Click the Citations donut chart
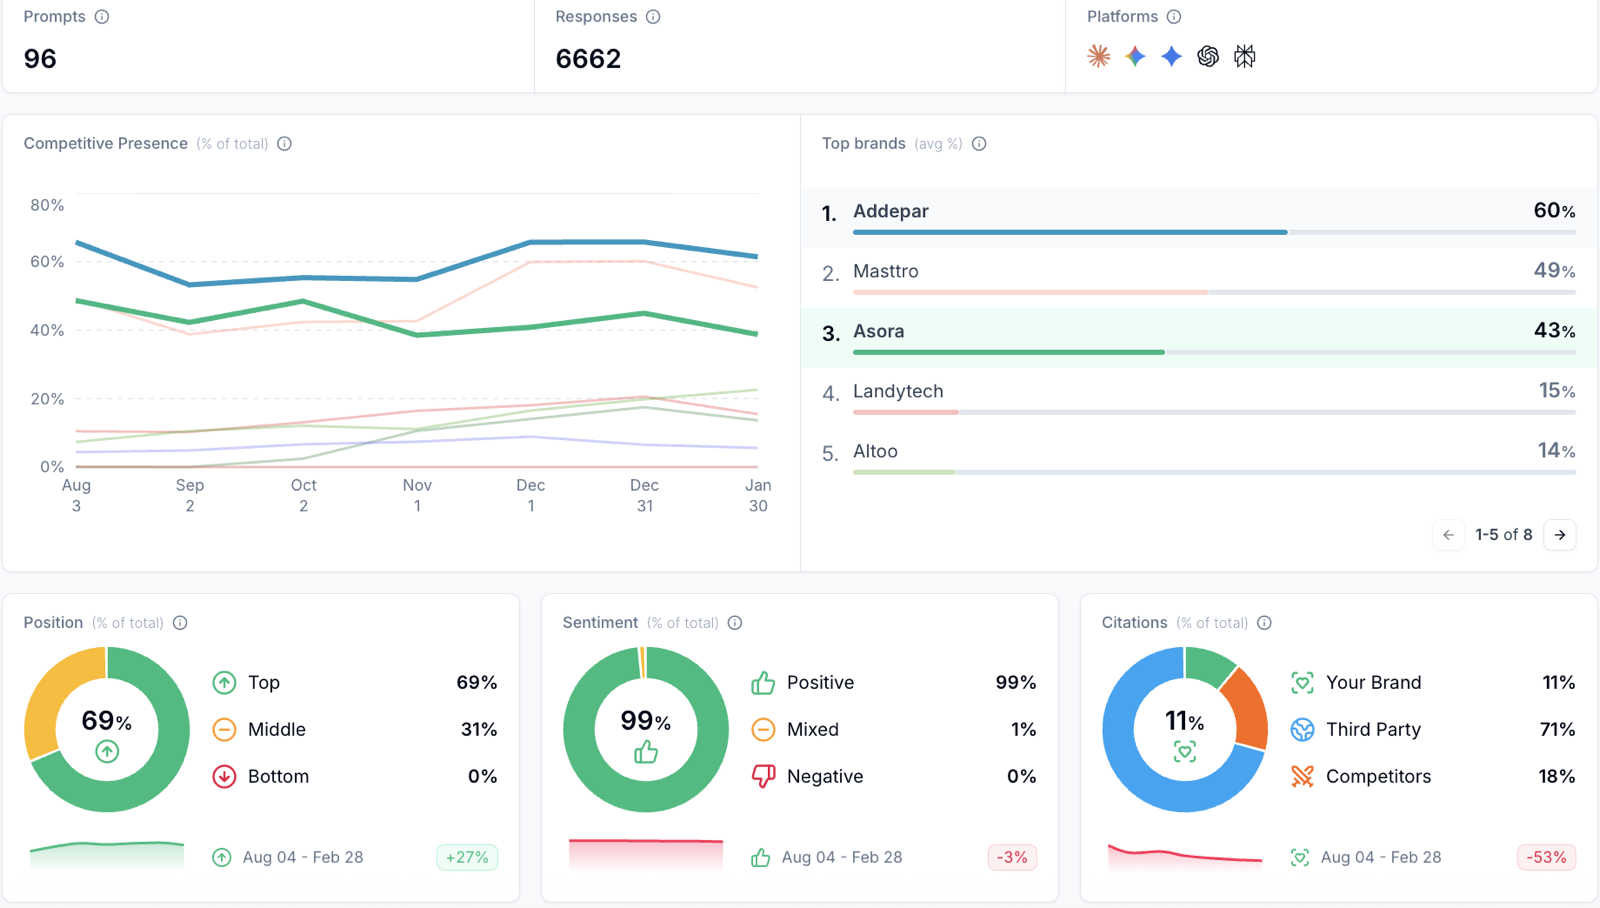 (x=1185, y=730)
